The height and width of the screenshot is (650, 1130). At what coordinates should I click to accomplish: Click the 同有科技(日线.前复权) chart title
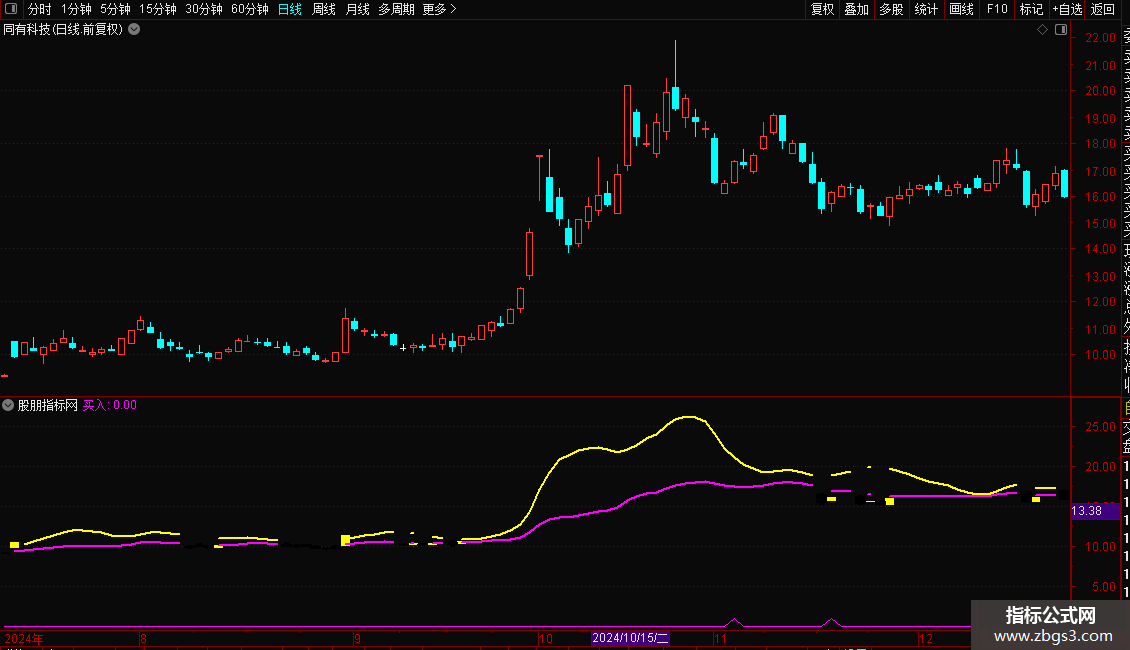point(63,30)
